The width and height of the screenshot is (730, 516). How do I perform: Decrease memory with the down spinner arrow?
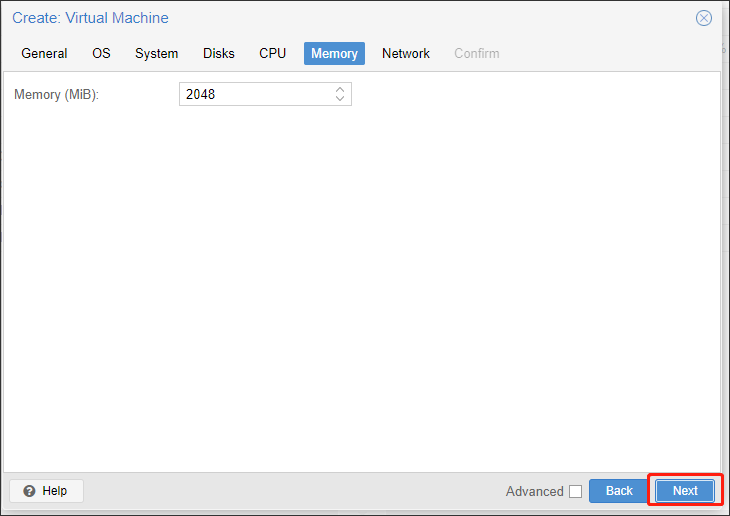pyautogui.click(x=340, y=99)
